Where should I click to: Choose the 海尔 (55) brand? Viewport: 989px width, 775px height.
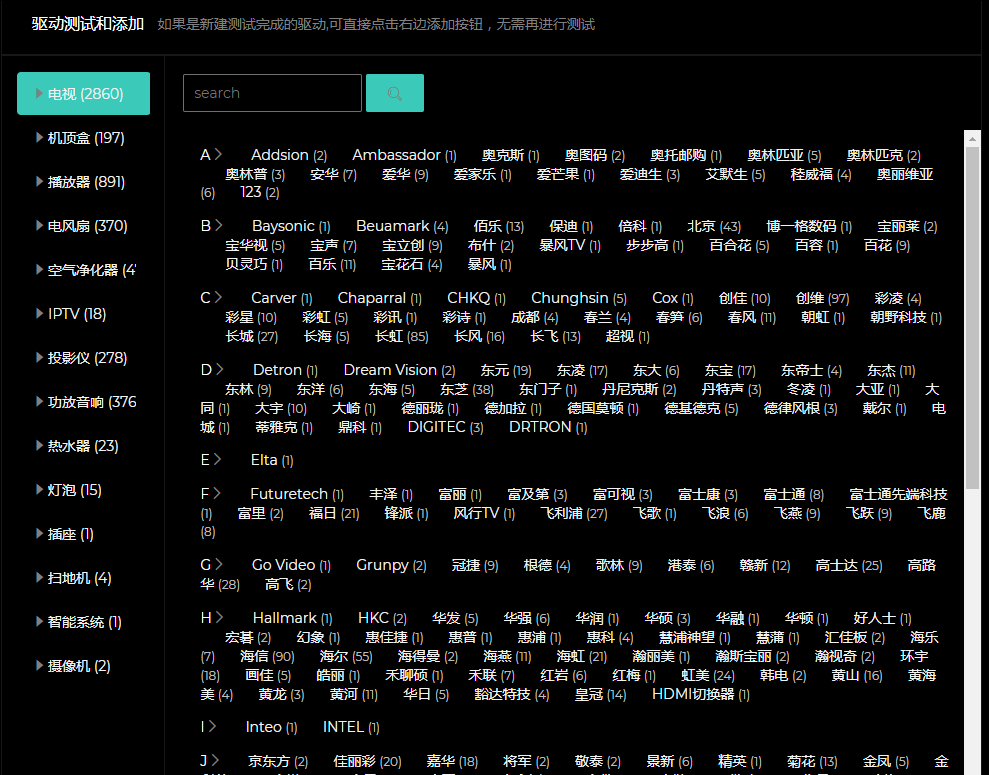(346, 656)
